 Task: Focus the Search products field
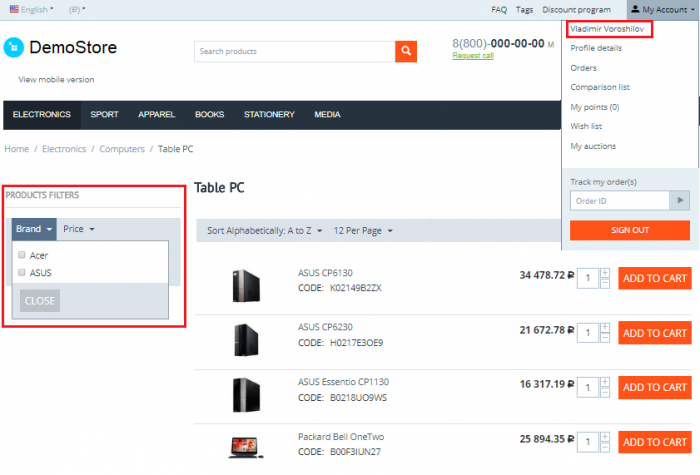point(295,51)
